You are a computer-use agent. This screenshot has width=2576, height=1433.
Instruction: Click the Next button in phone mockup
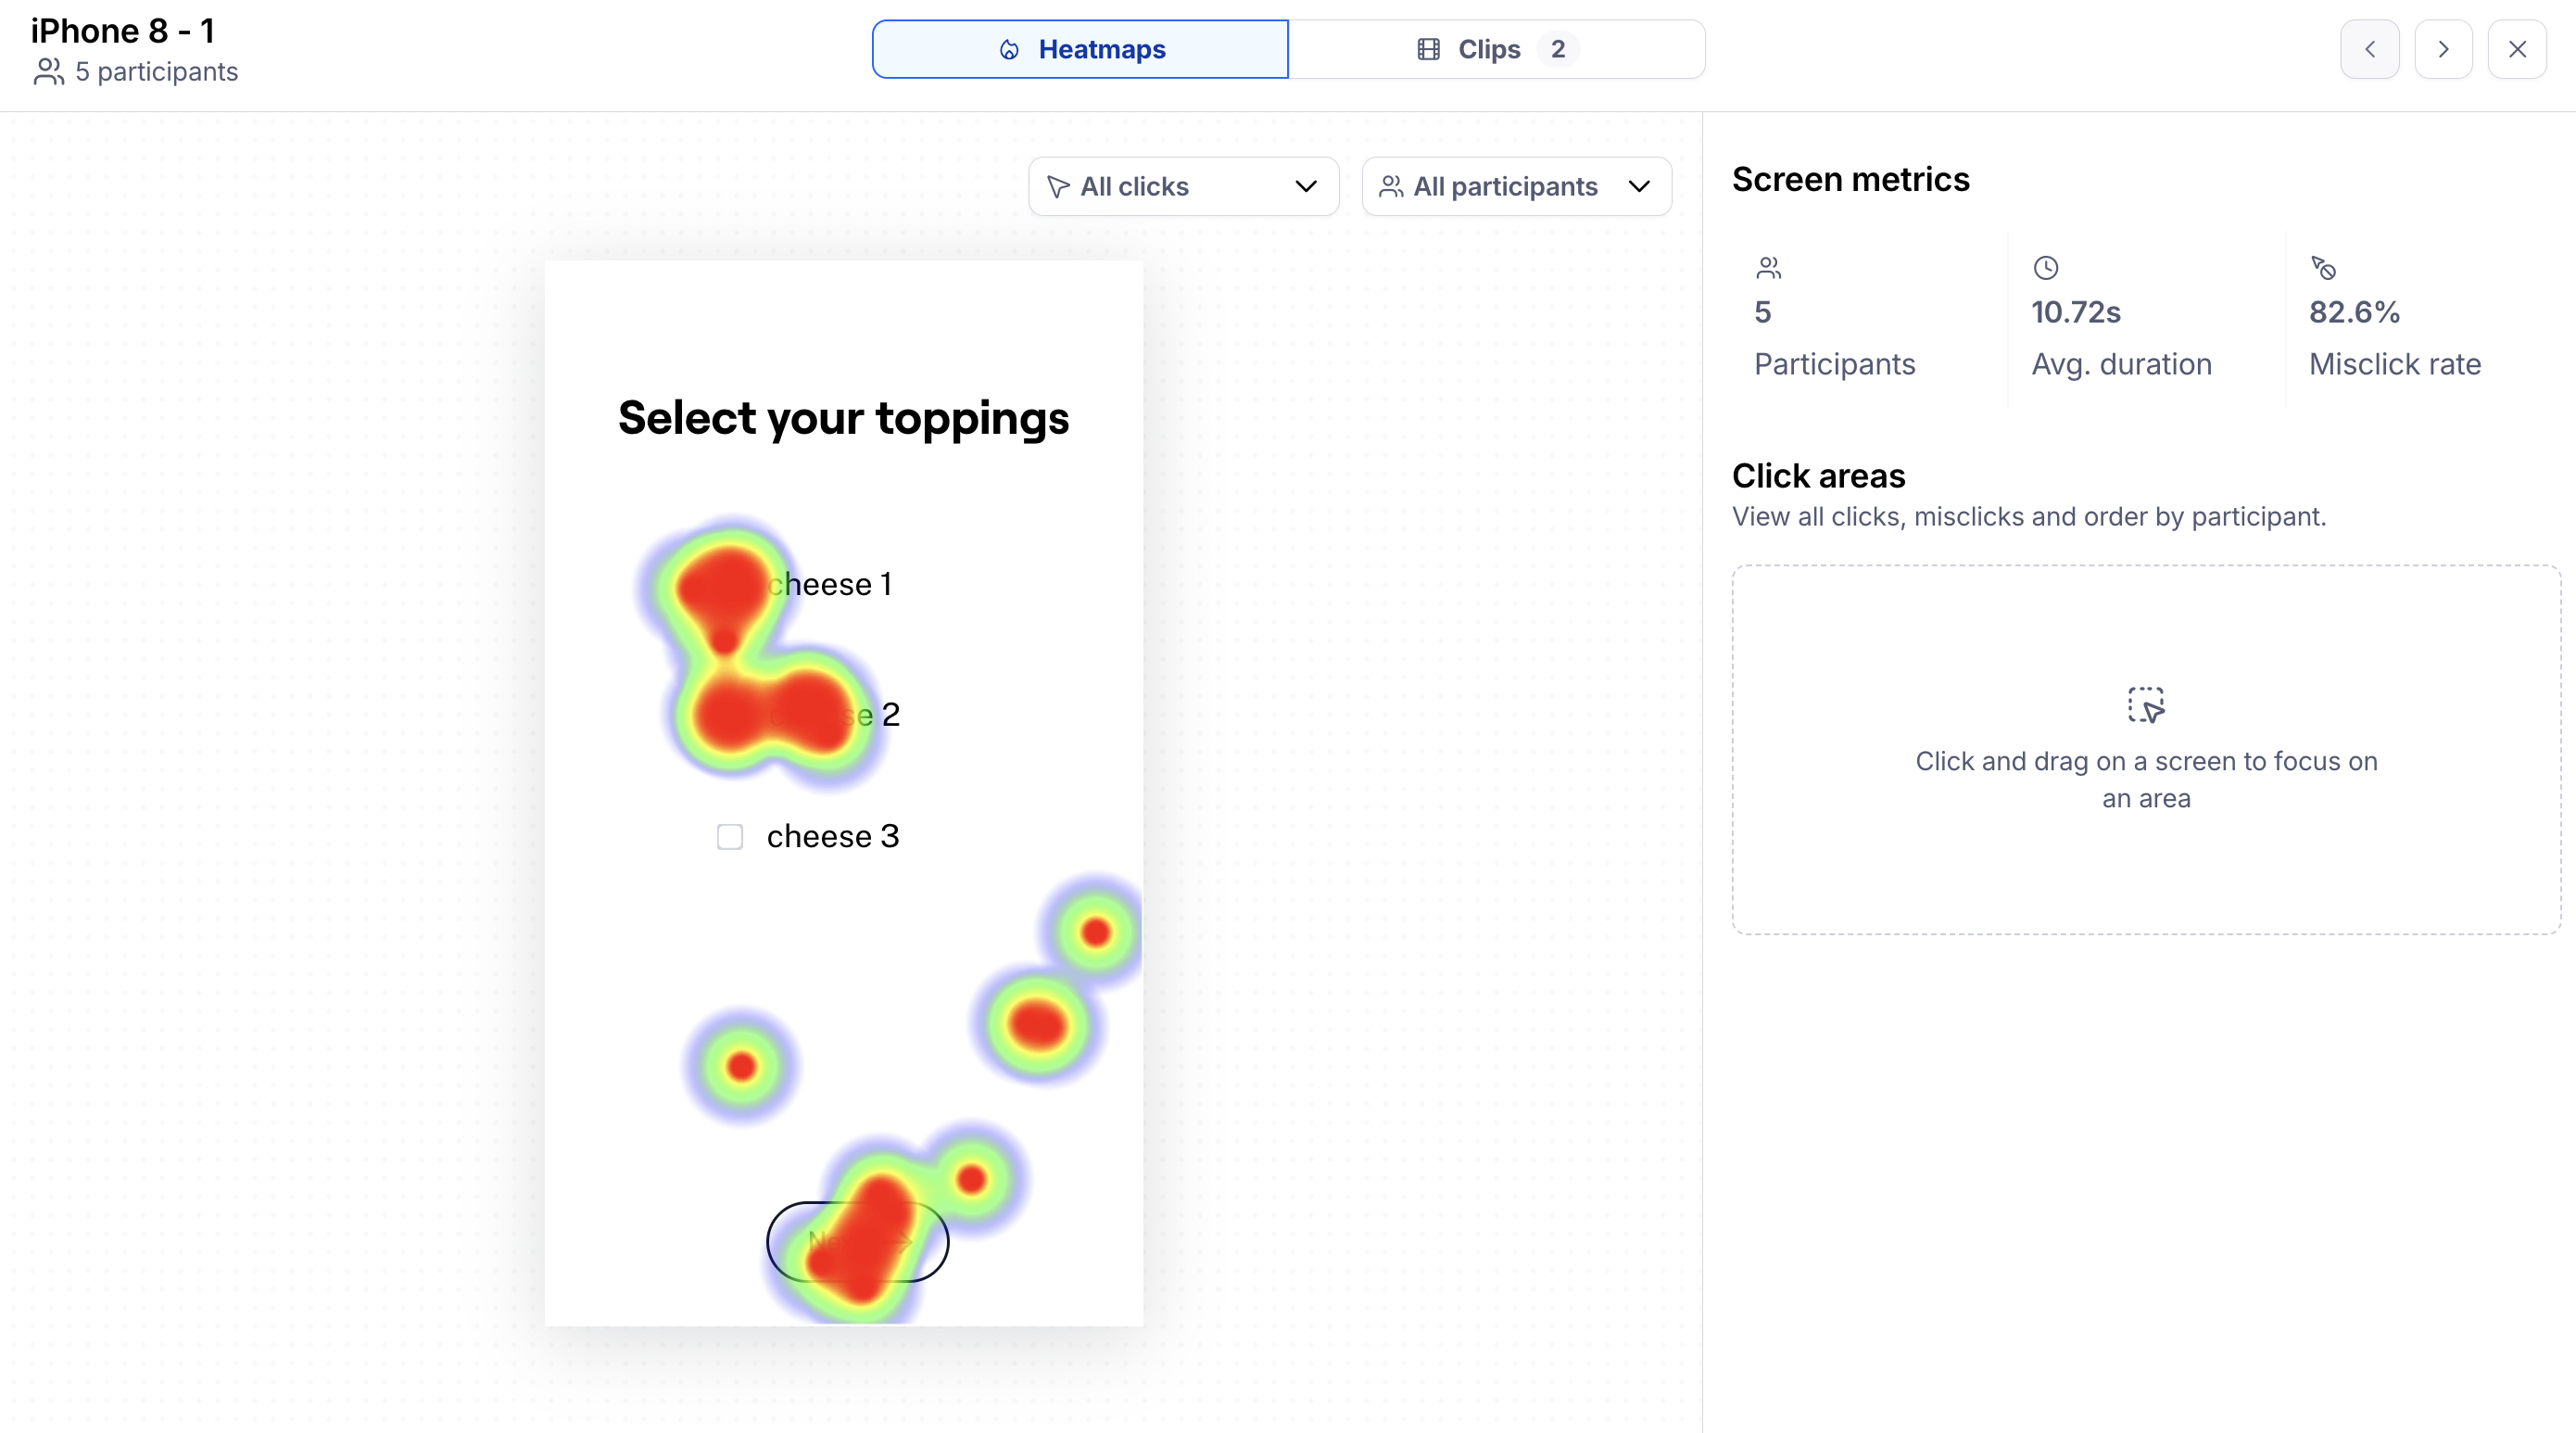click(857, 1241)
